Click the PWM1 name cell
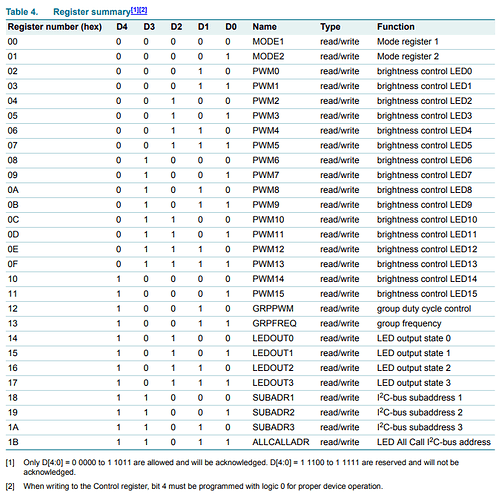The height and width of the screenshot is (500, 496). (x=265, y=86)
